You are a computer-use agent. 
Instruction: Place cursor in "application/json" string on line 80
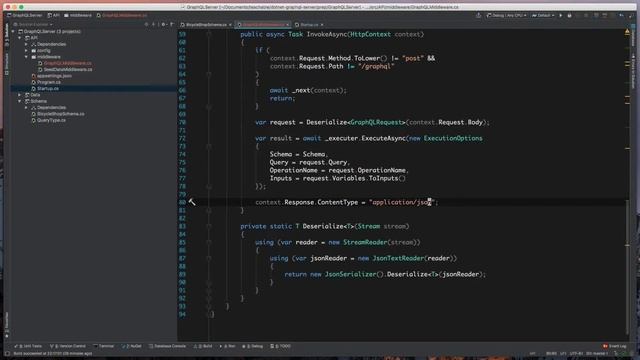[402, 202]
